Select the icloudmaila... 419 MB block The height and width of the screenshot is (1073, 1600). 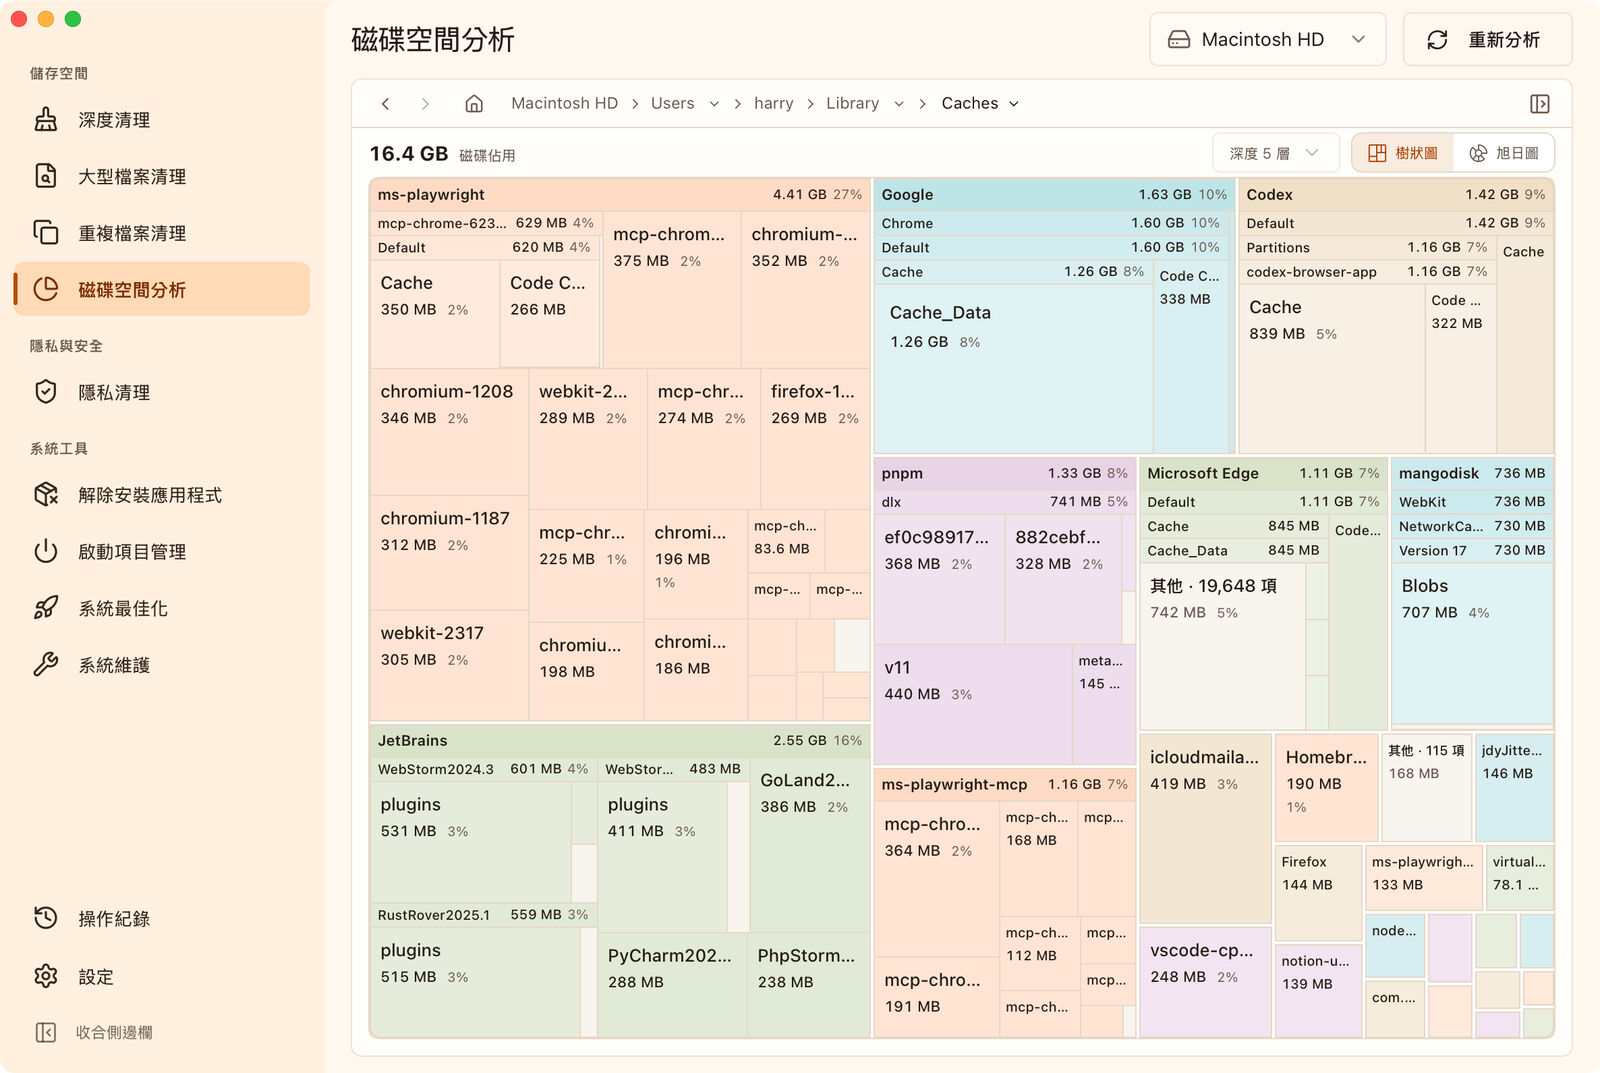coord(1205,829)
